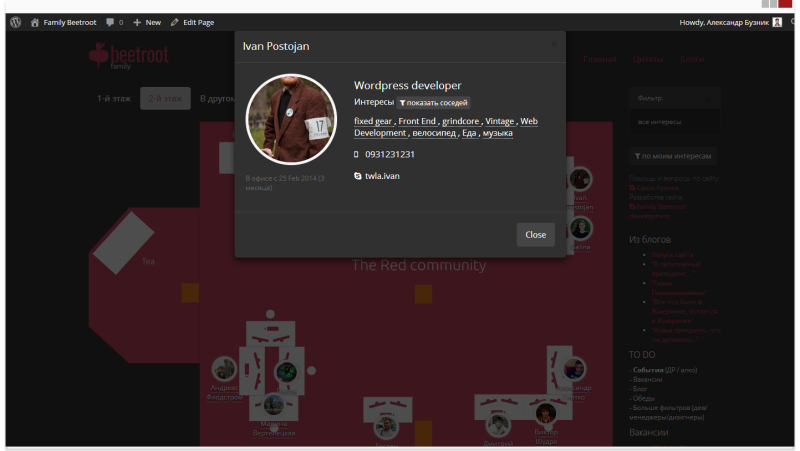This screenshot has width=800, height=451.
Task: Click the user avatar in admin bar
Action: [777, 22]
